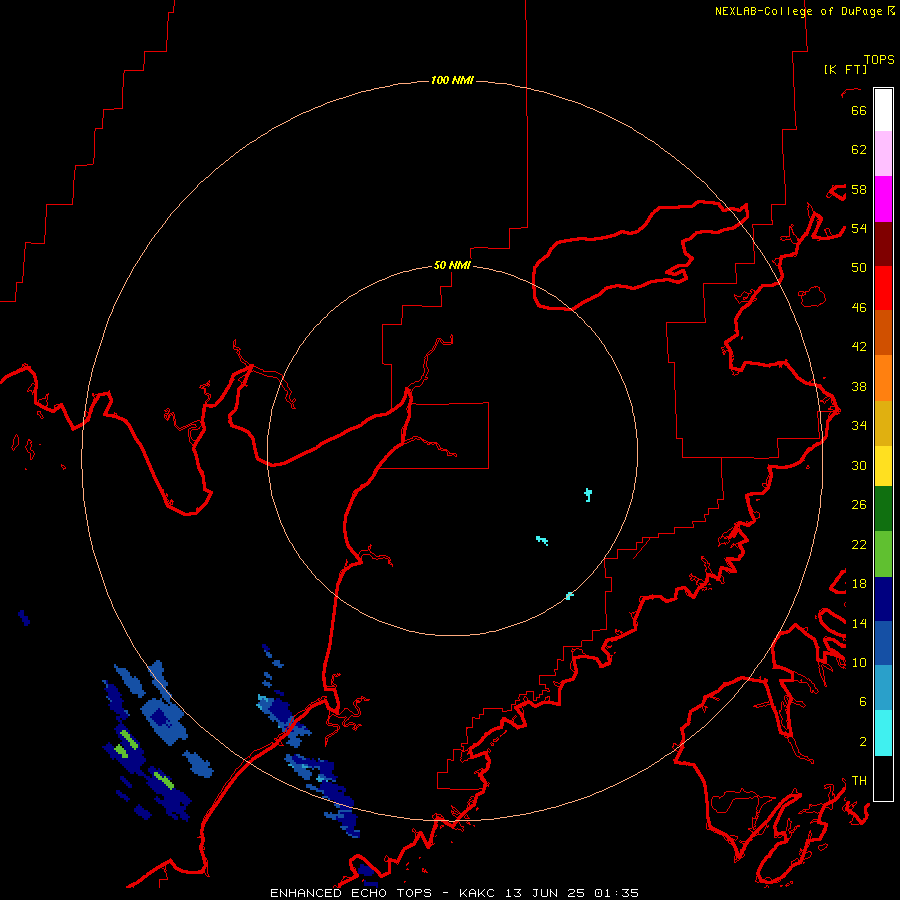Click legend value "34"

tap(859, 426)
